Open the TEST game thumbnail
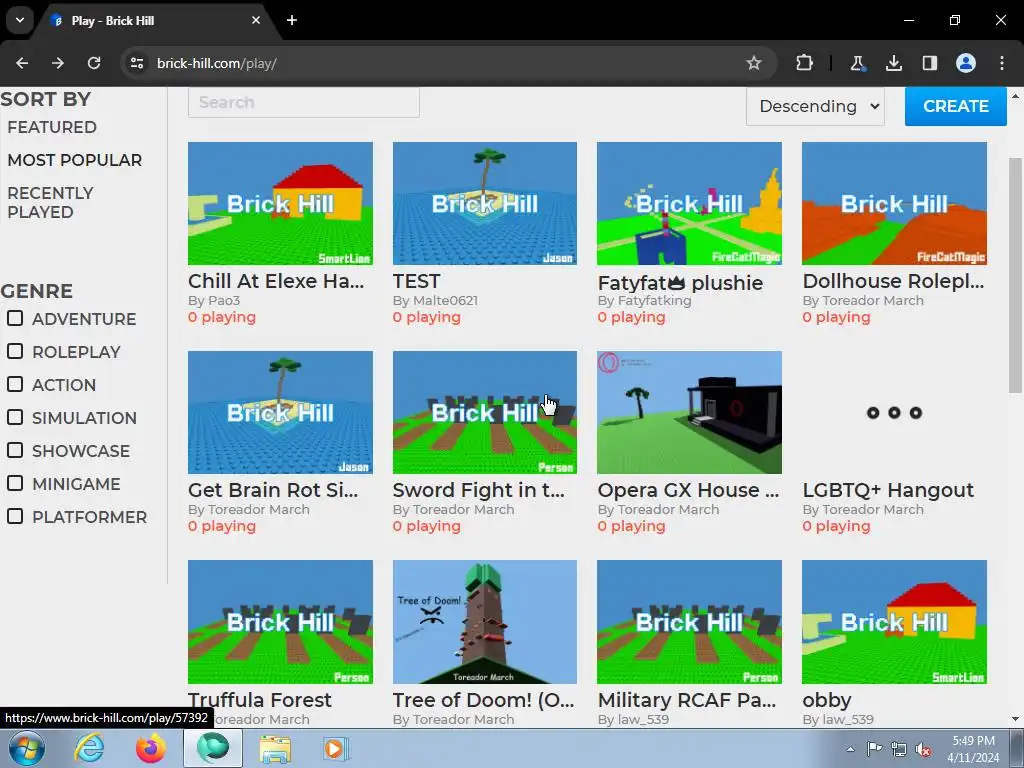Viewport: 1024px width, 768px height. point(485,203)
